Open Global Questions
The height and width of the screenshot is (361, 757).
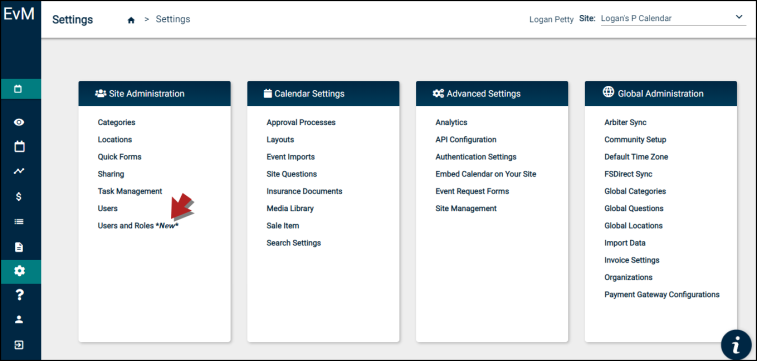(x=634, y=208)
